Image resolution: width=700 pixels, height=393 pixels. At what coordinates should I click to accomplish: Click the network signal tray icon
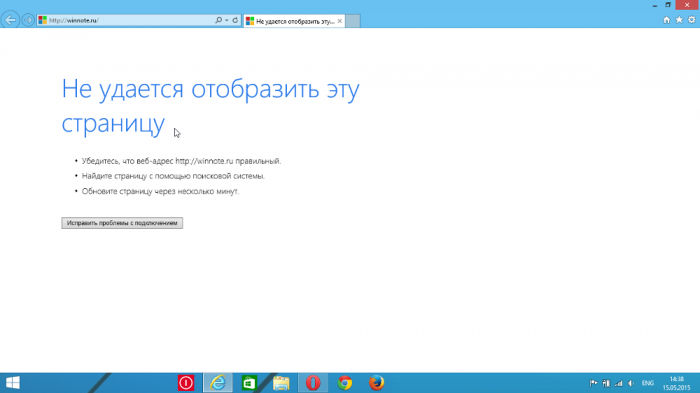pos(619,383)
